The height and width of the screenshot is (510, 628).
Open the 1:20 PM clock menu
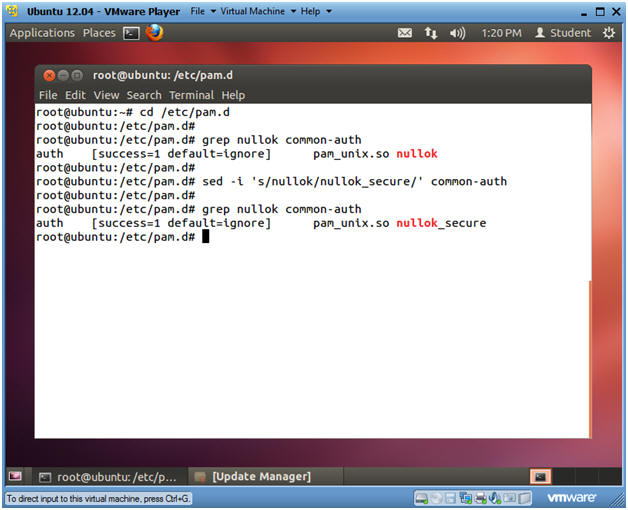pyautogui.click(x=501, y=33)
